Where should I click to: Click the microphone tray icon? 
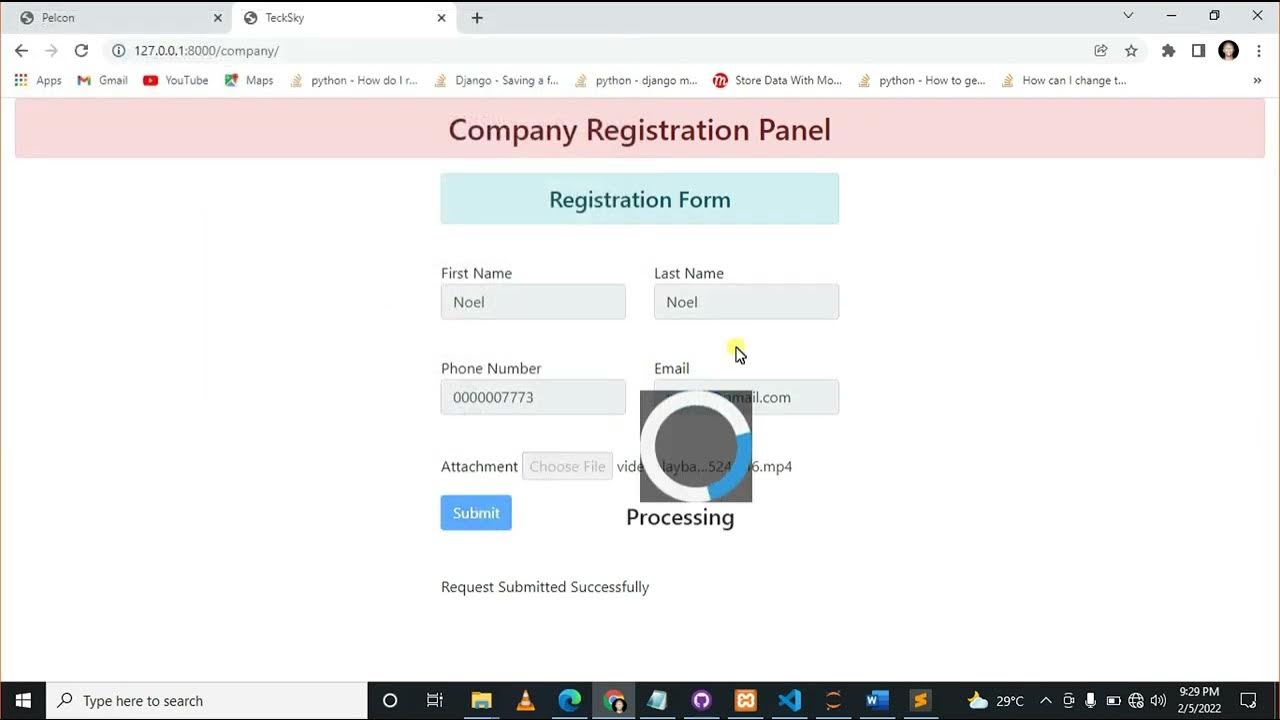point(1090,700)
